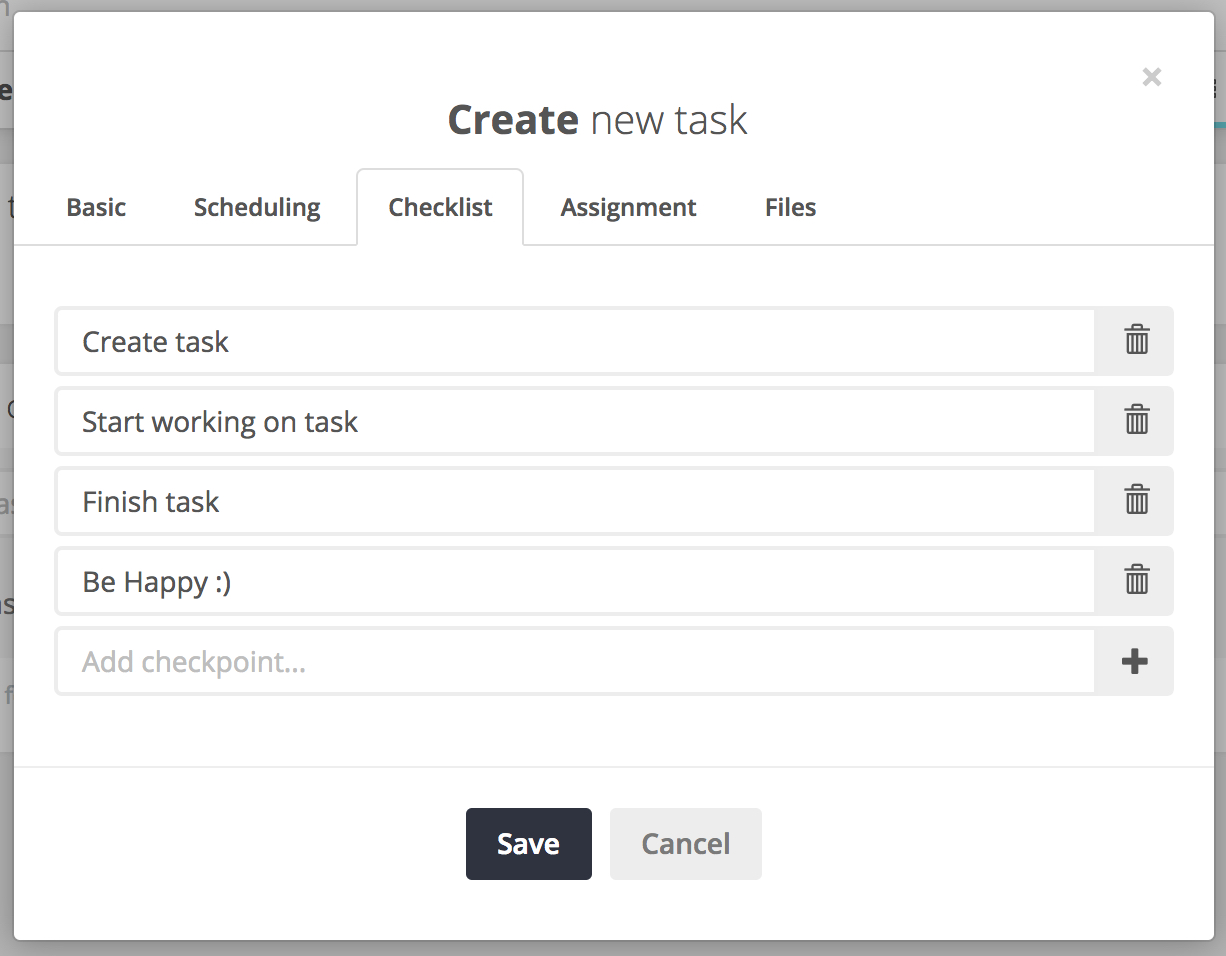Image resolution: width=1226 pixels, height=956 pixels.
Task: Delete the "Start working on task" checkpoint
Action: pos(1134,421)
